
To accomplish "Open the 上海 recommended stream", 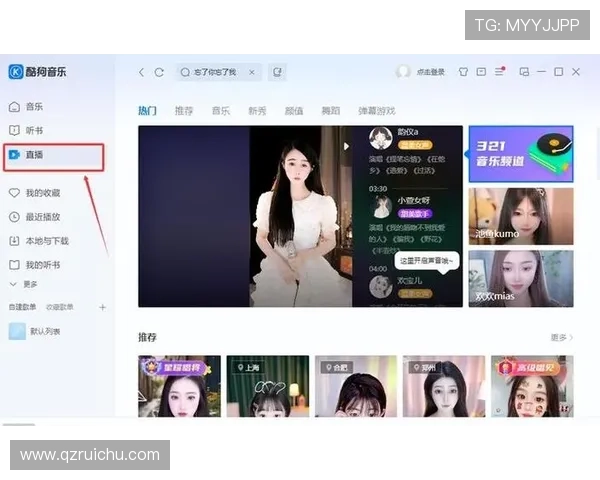I will click(268, 386).
